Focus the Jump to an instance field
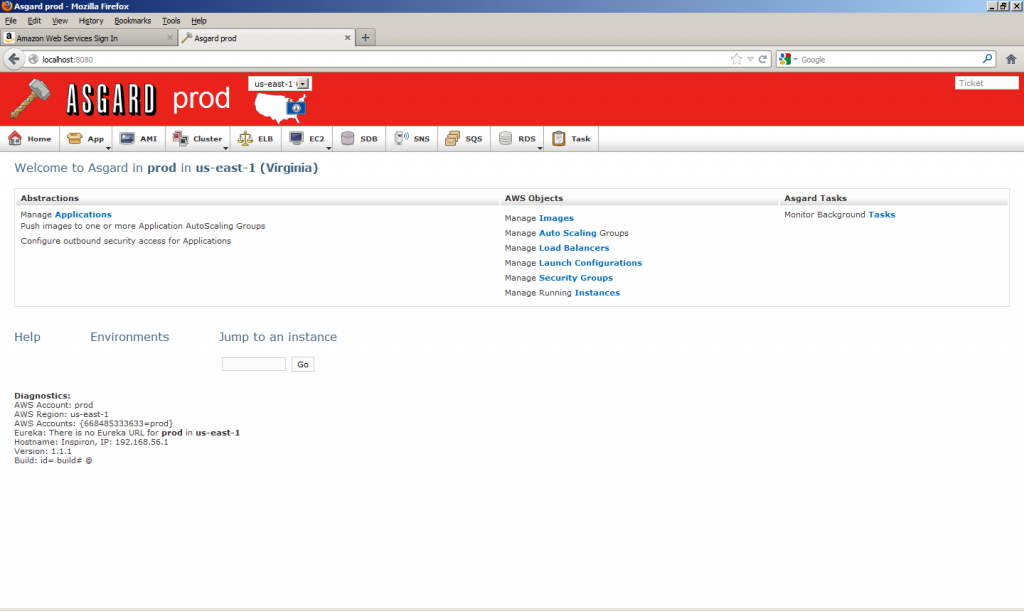The height and width of the screenshot is (611, 1024). (x=253, y=365)
